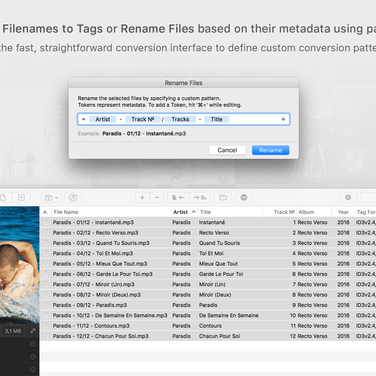Image resolution: width=376 pixels, height=376 pixels.
Task: Click status circle of 11/12 Contours row
Action: [46, 325]
